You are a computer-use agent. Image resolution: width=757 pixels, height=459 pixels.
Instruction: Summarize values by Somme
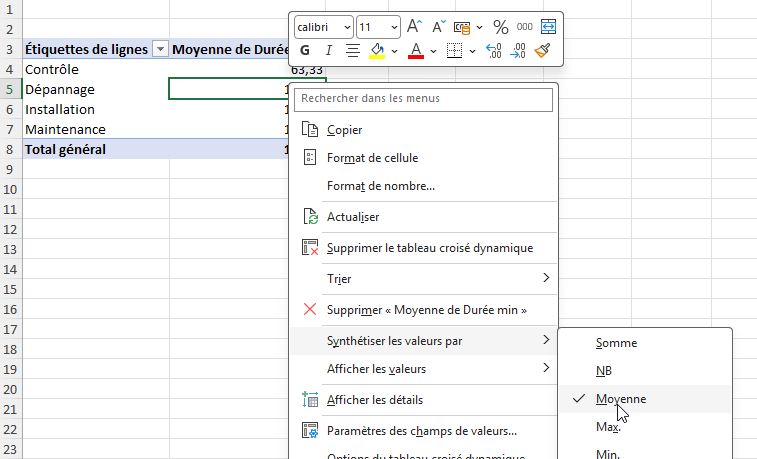(645, 343)
